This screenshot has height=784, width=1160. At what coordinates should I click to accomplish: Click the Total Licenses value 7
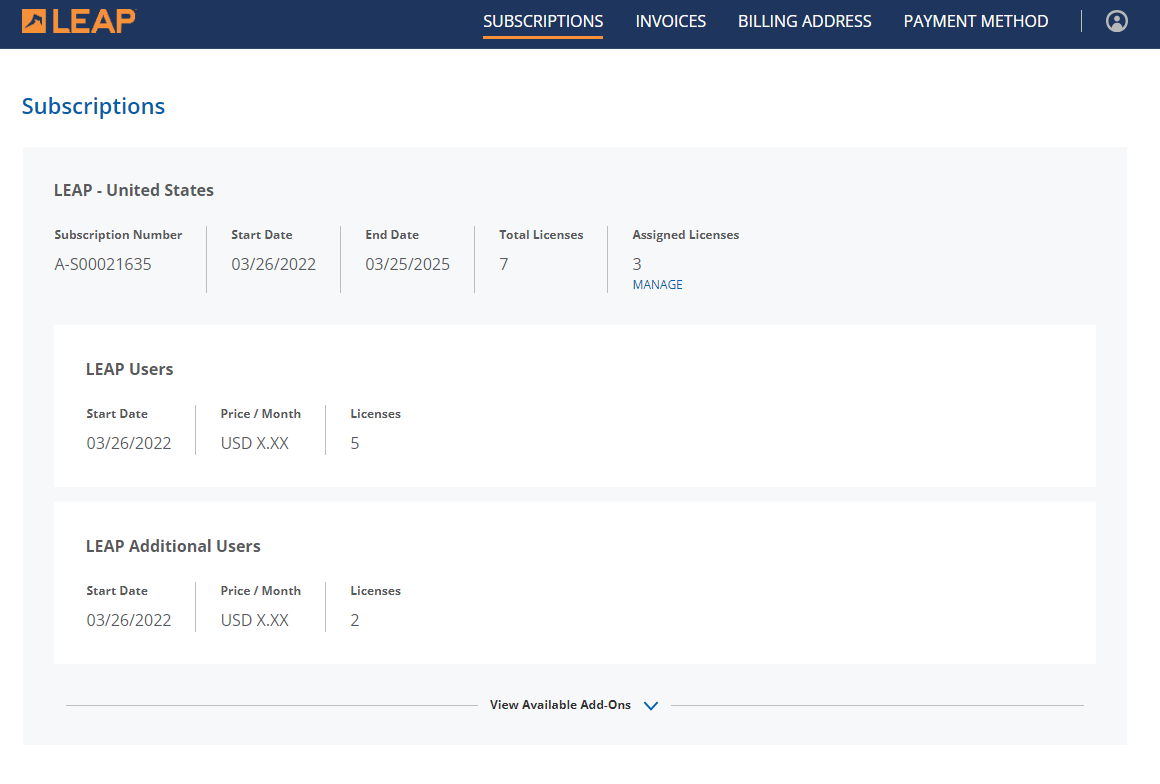(504, 264)
